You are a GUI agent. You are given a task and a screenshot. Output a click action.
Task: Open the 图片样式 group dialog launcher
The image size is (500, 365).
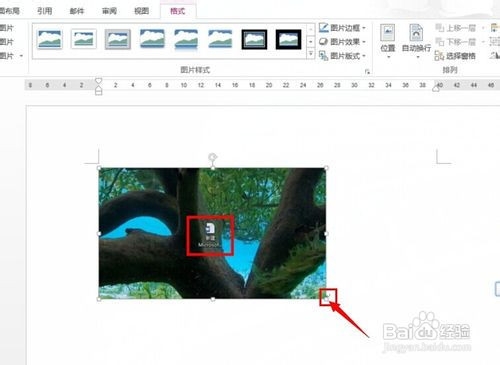367,71
